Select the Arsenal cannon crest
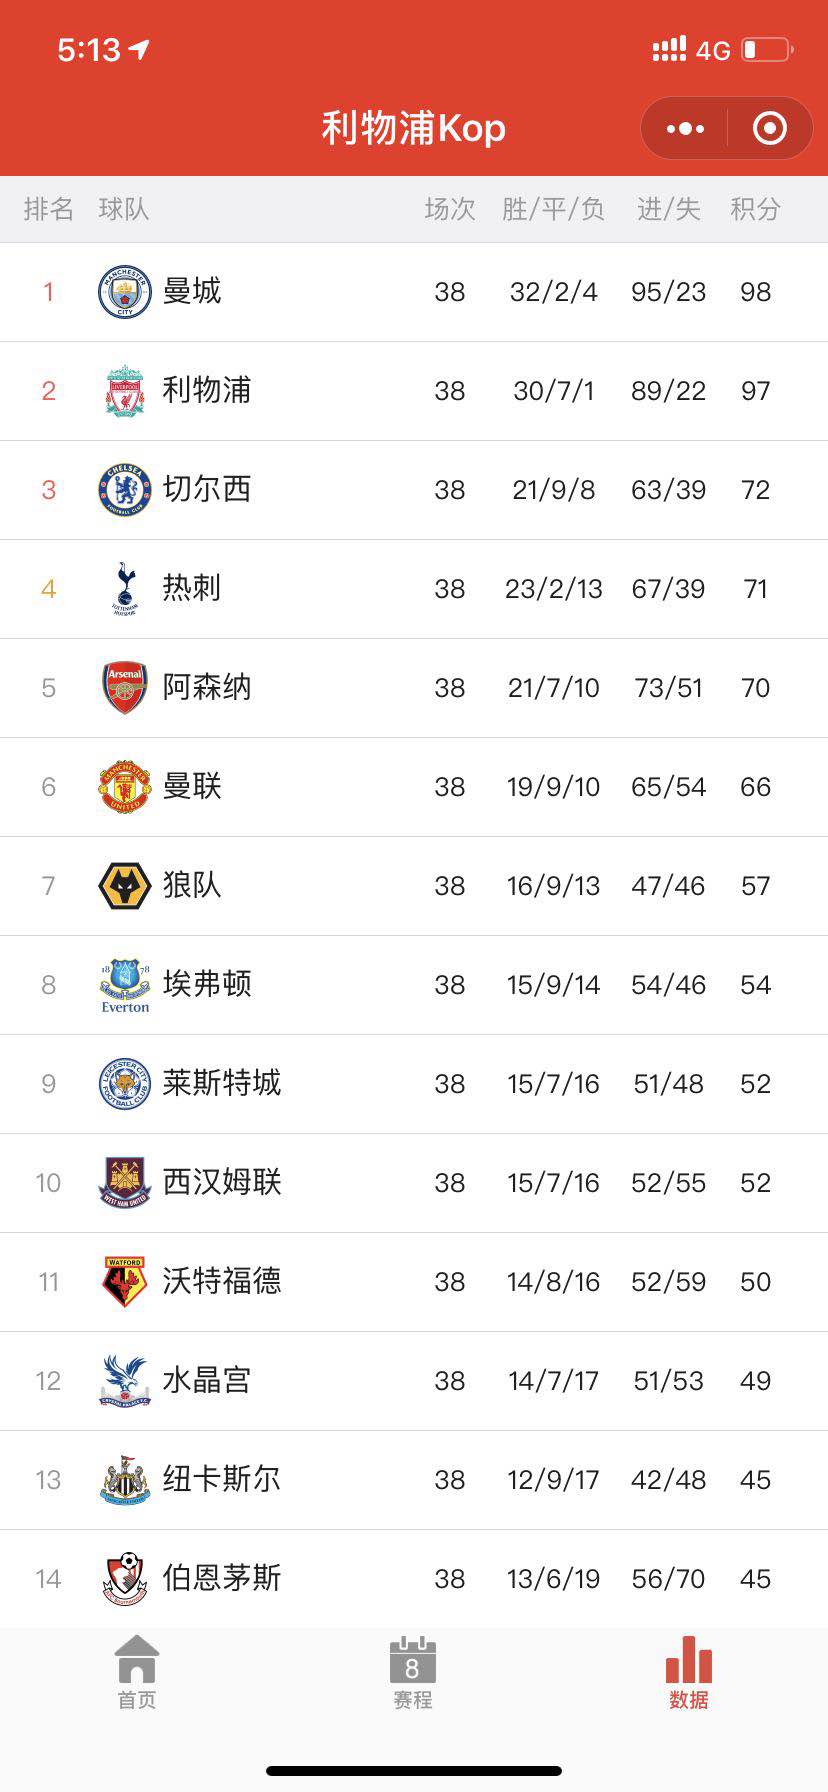 [x=125, y=688]
